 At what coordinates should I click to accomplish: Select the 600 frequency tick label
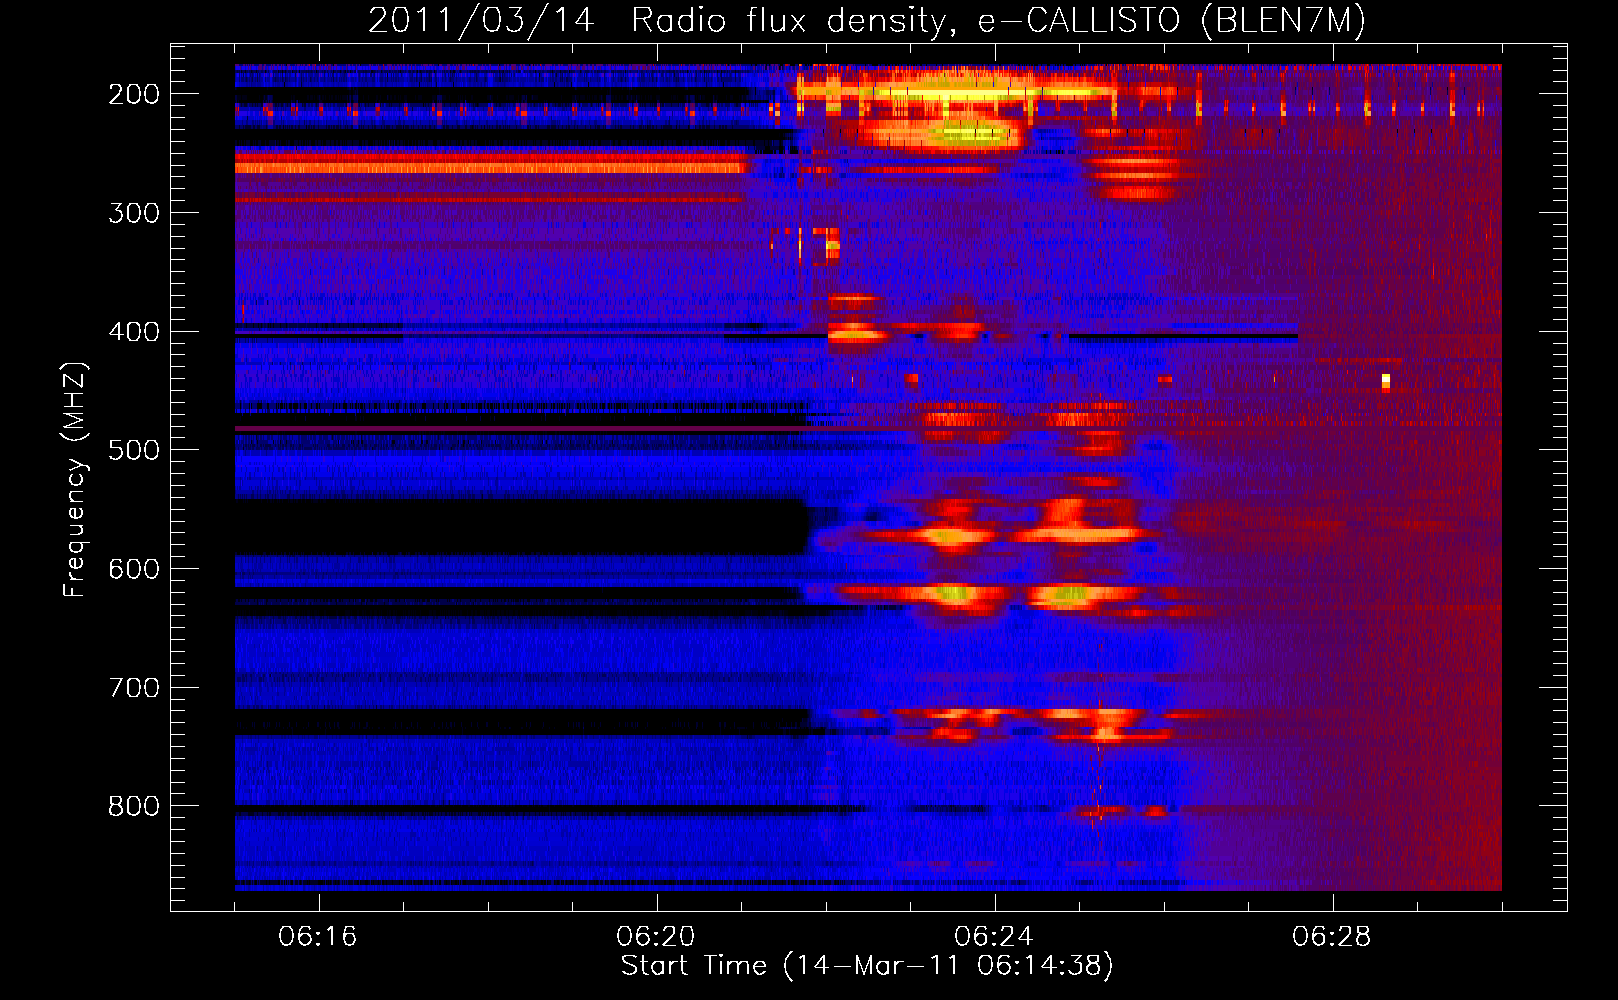(x=134, y=569)
